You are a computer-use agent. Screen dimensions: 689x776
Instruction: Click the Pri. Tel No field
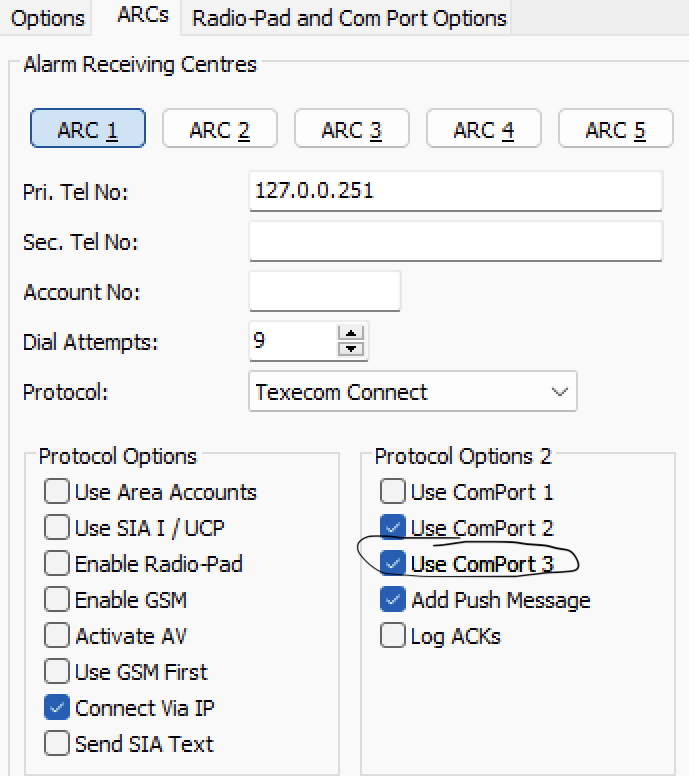tap(455, 190)
